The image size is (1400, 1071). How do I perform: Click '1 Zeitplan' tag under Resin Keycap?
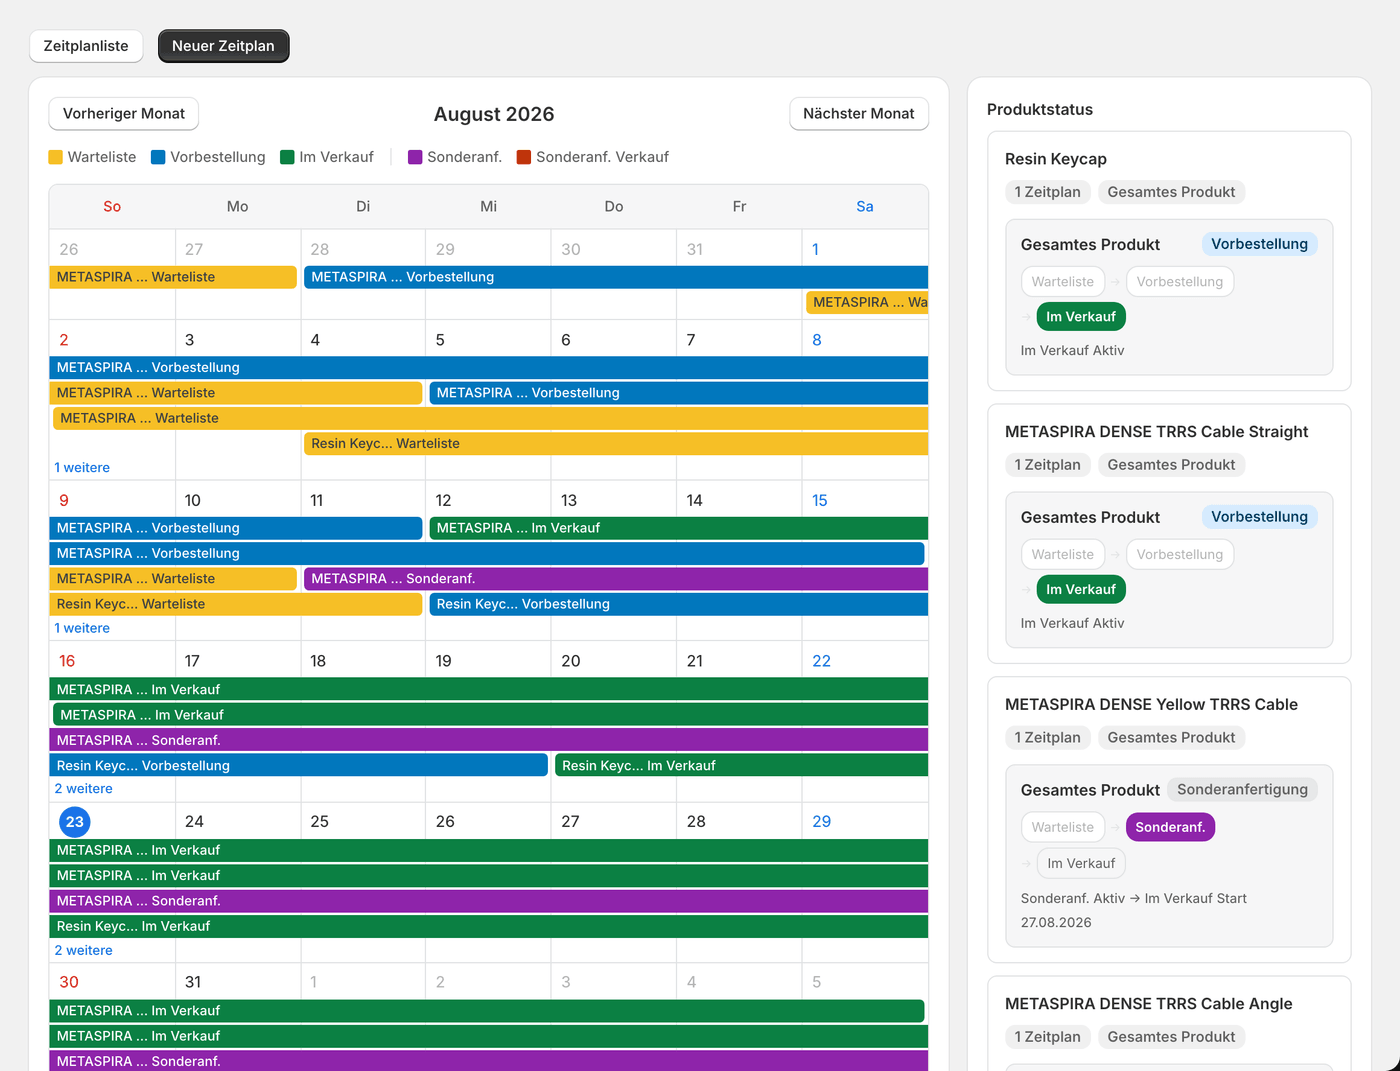point(1047,192)
